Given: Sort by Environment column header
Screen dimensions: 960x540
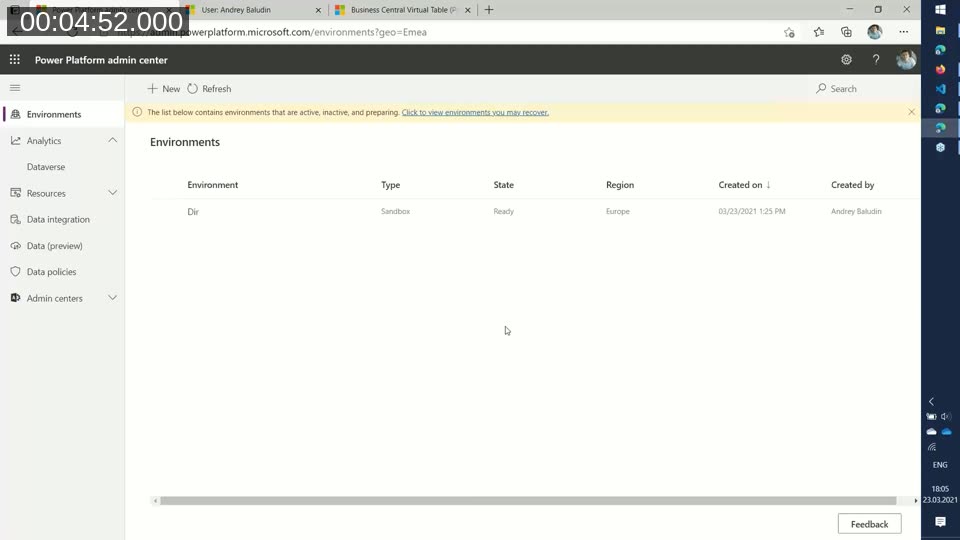Looking at the screenshot, I should tap(212, 185).
